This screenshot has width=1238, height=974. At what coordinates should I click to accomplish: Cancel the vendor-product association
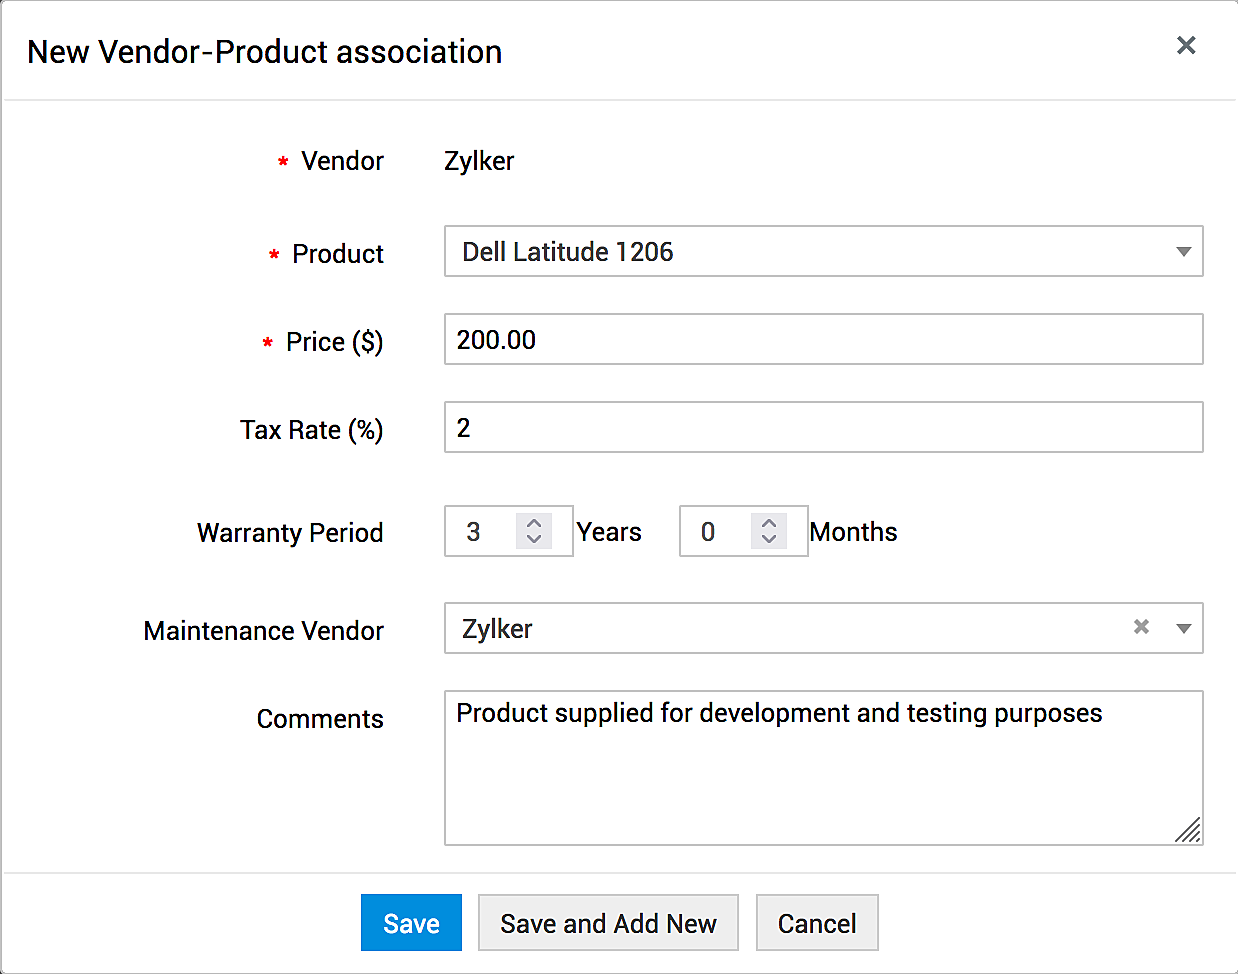point(817,923)
